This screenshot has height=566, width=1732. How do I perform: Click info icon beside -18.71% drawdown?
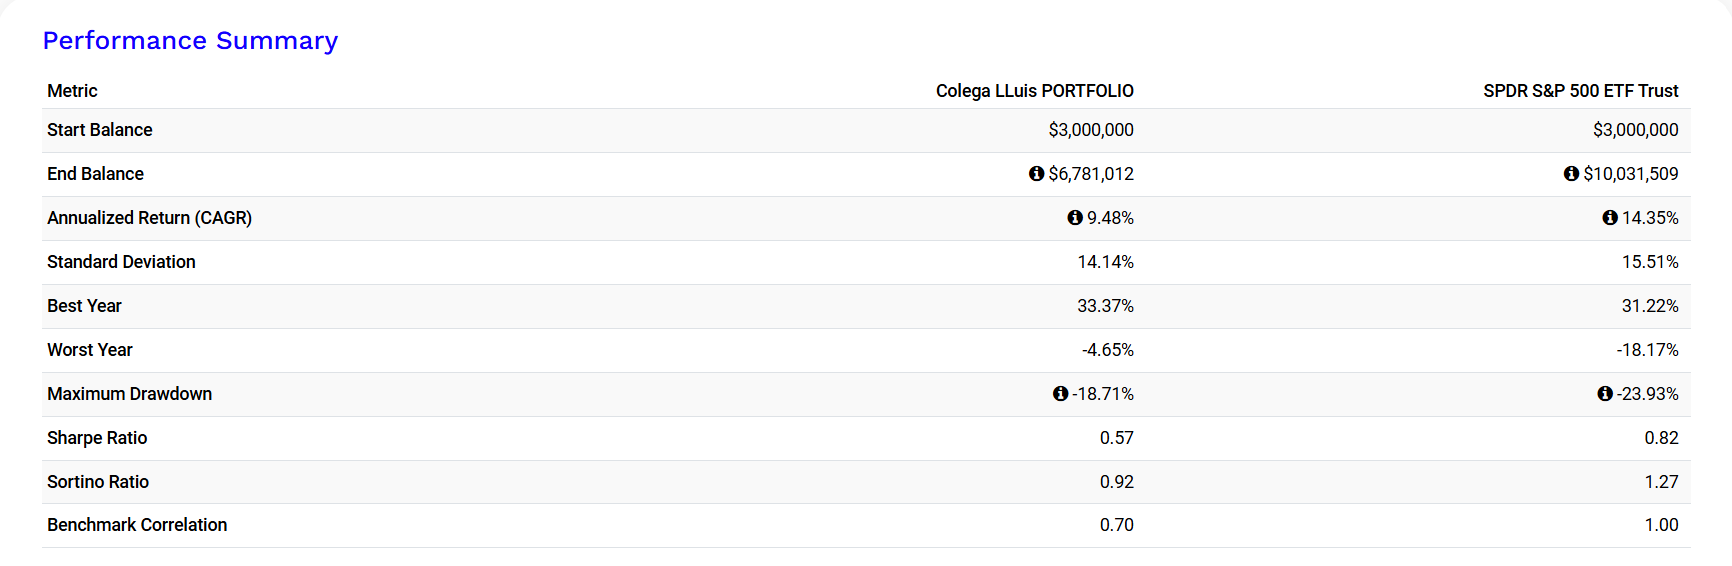point(1060,394)
